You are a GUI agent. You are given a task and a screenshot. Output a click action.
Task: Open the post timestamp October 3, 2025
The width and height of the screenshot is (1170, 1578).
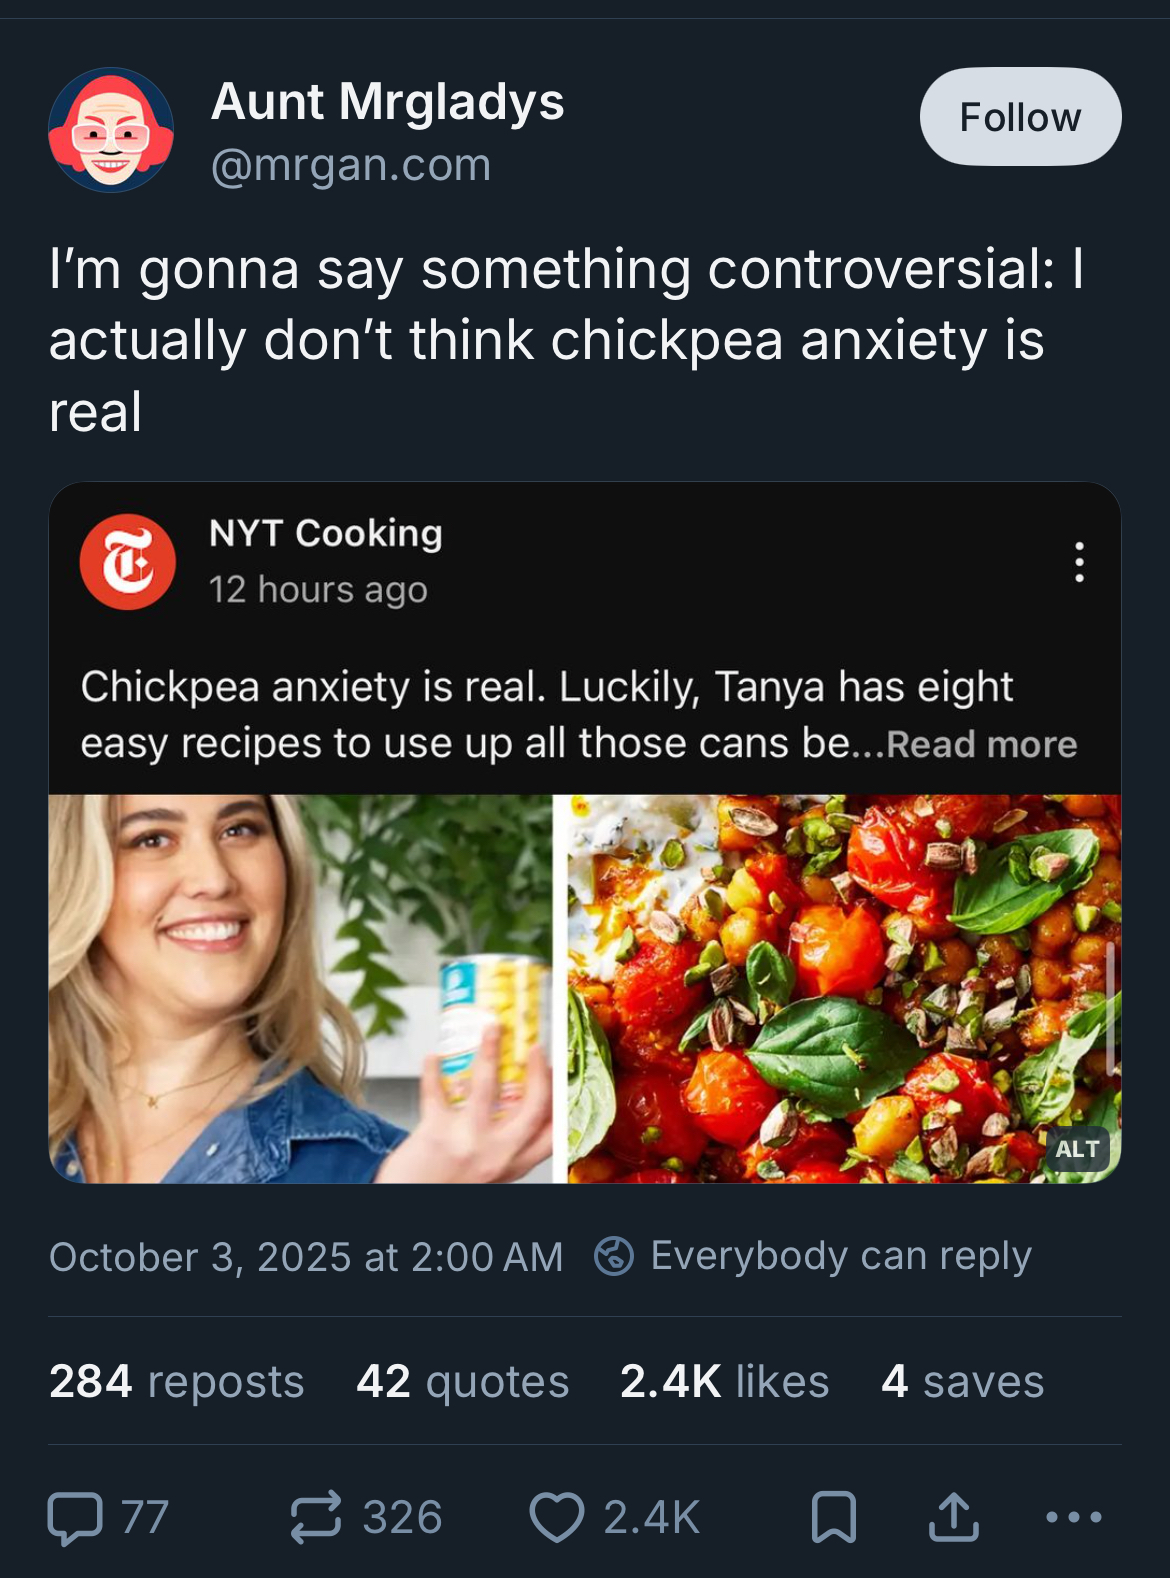(x=306, y=1257)
